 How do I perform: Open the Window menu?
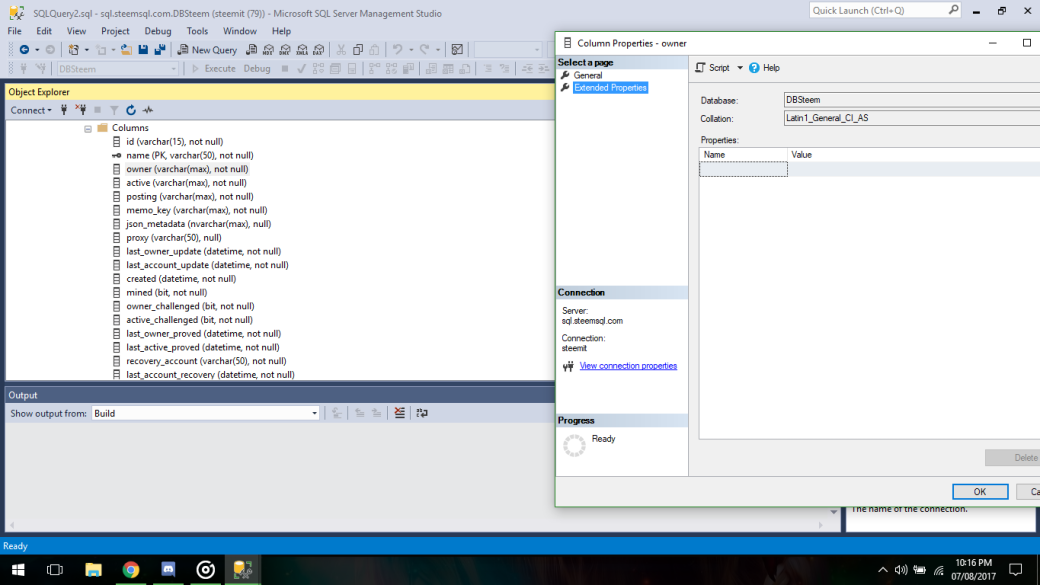tap(239, 31)
